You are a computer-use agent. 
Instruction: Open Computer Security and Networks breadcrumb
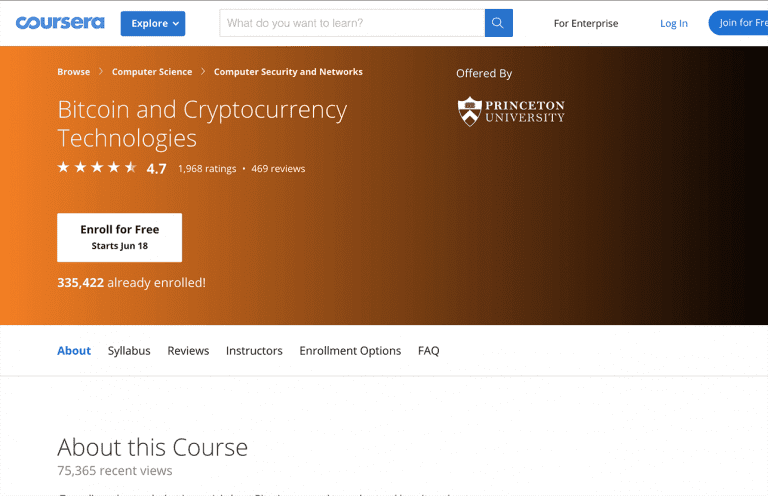click(x=288, y=71)
